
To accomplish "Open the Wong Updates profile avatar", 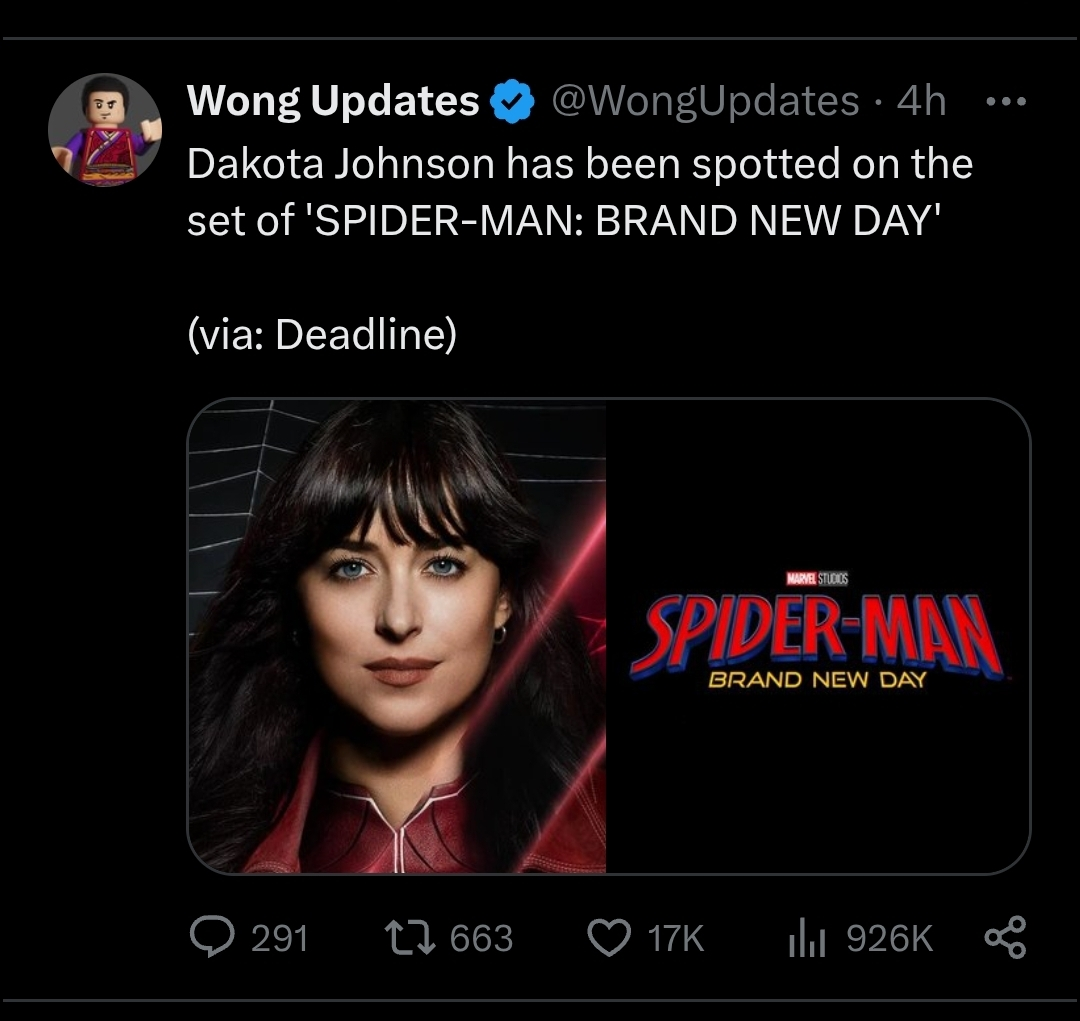I will (x=105, y=130).
